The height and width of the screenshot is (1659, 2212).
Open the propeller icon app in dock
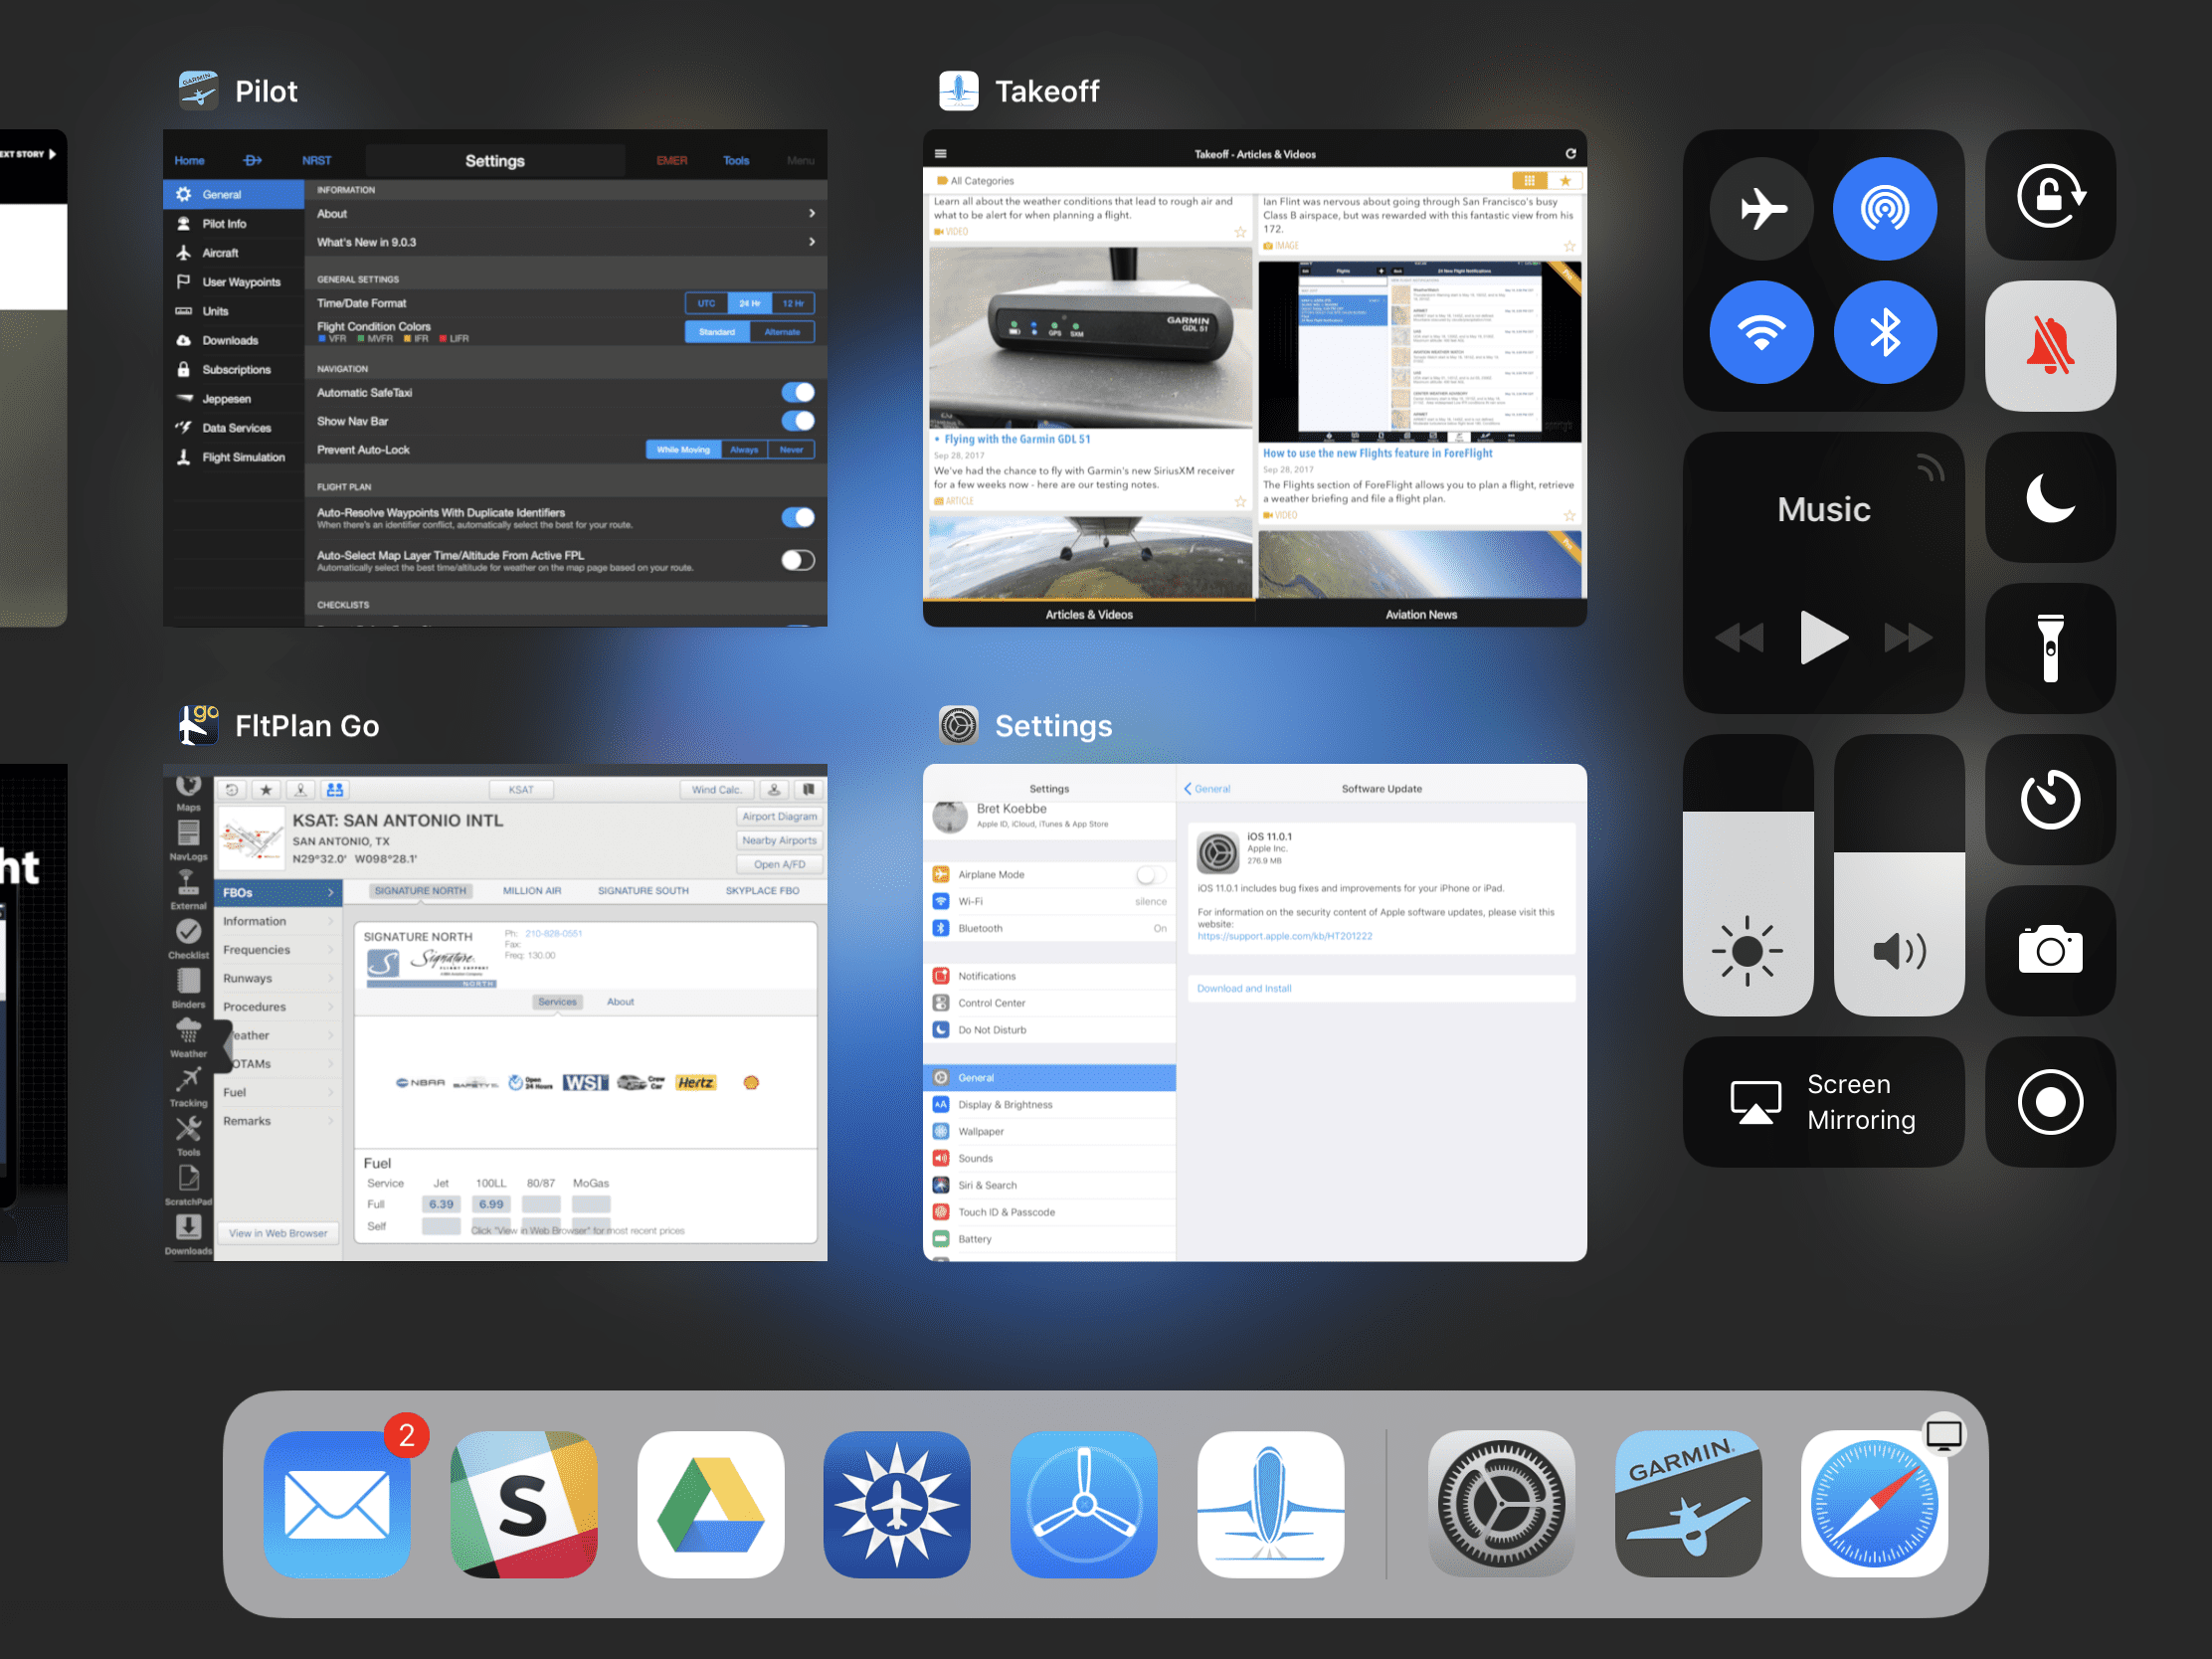[x=1084, y=1504]
